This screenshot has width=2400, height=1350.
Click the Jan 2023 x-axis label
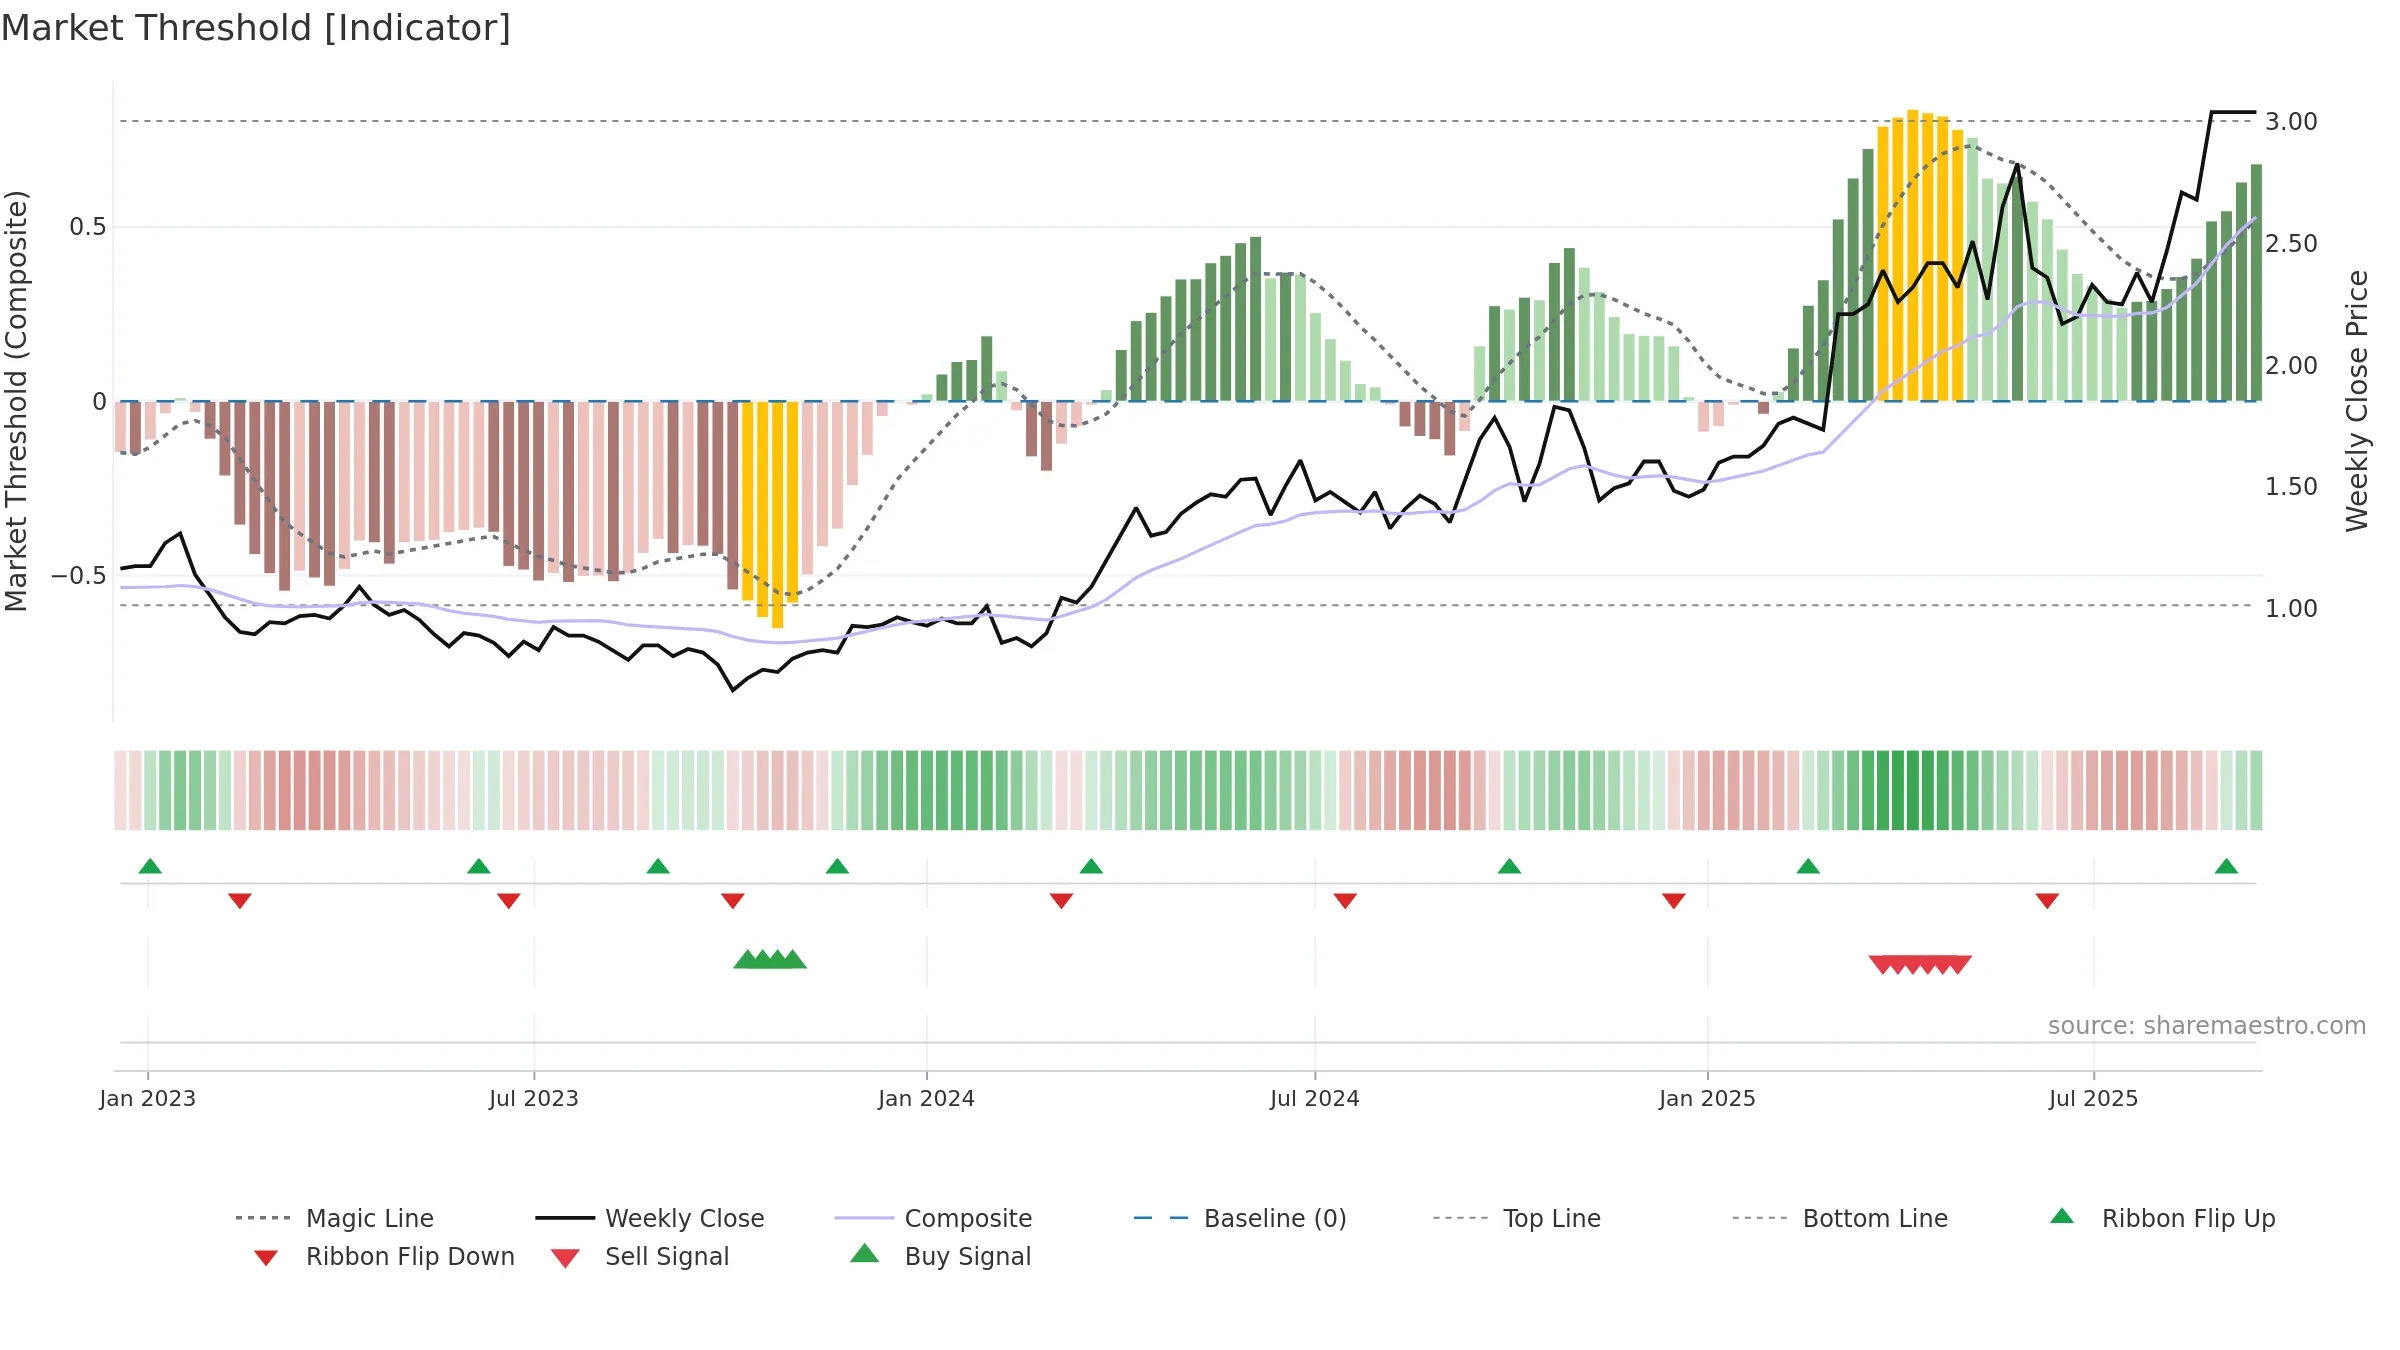(148, 1098)
